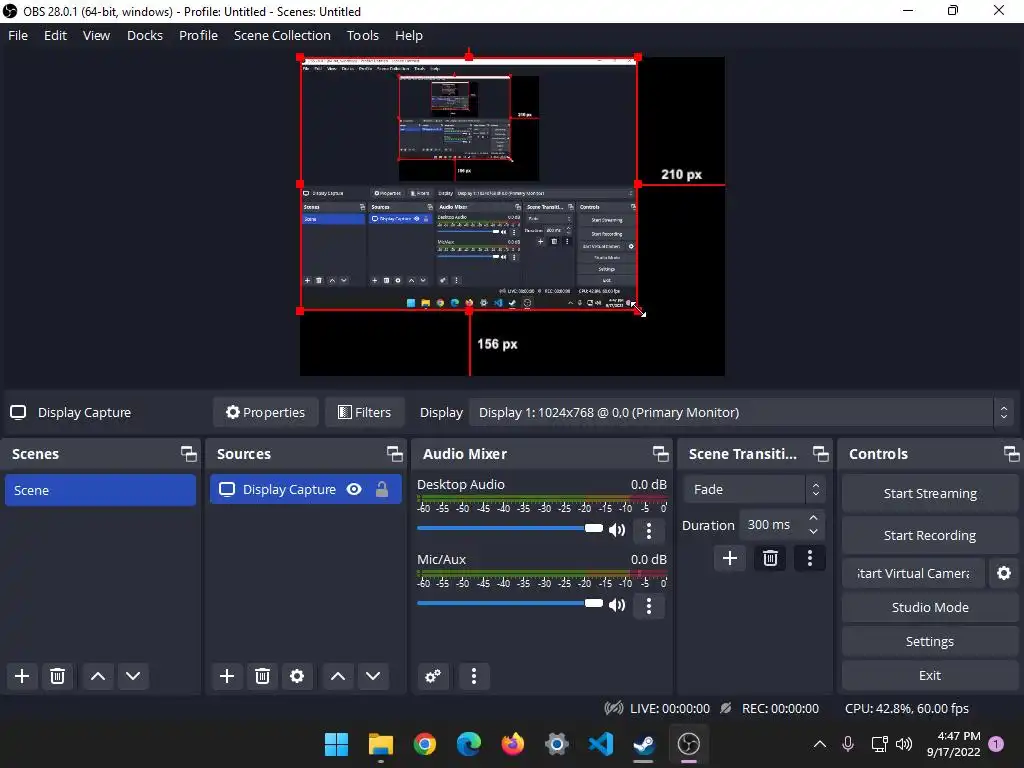Viewport: 1024px width, 768px height.
Task: Mute Mic/Aux speaker icon
Action: (x=617, y=605)
